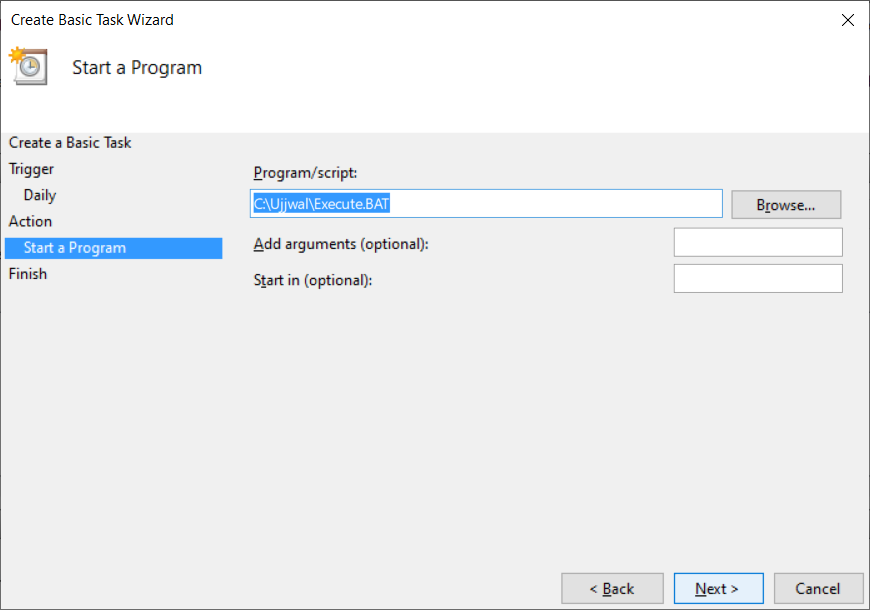The width and height of the screenshot is (871, 615).
Task: Click the task scheduler clock icon
Action: click(x=28, y=66)
